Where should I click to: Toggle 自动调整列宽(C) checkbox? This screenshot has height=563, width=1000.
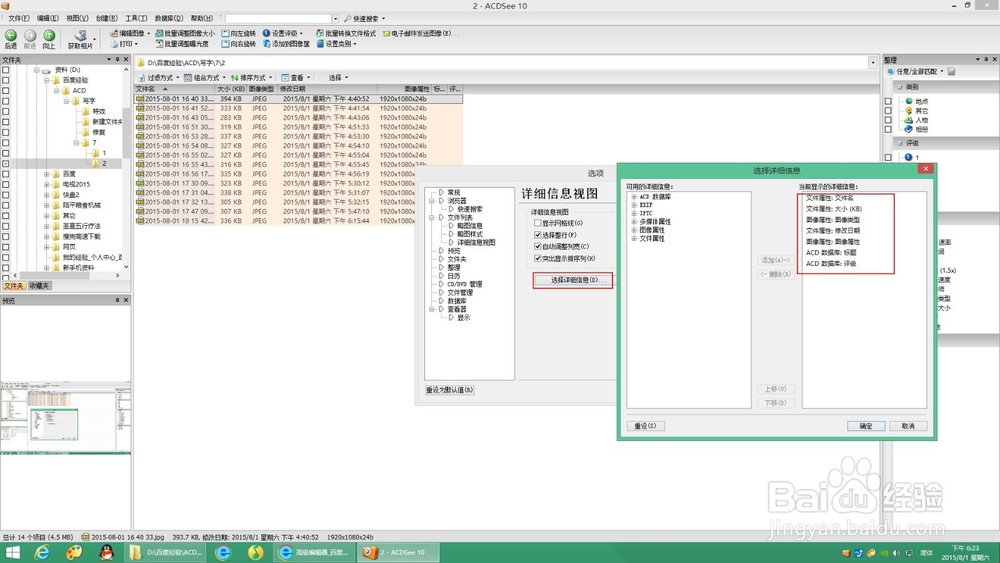coord(538,246)
